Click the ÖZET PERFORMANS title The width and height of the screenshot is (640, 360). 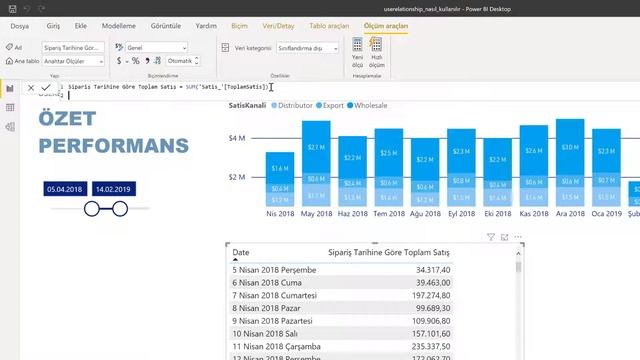113,132
